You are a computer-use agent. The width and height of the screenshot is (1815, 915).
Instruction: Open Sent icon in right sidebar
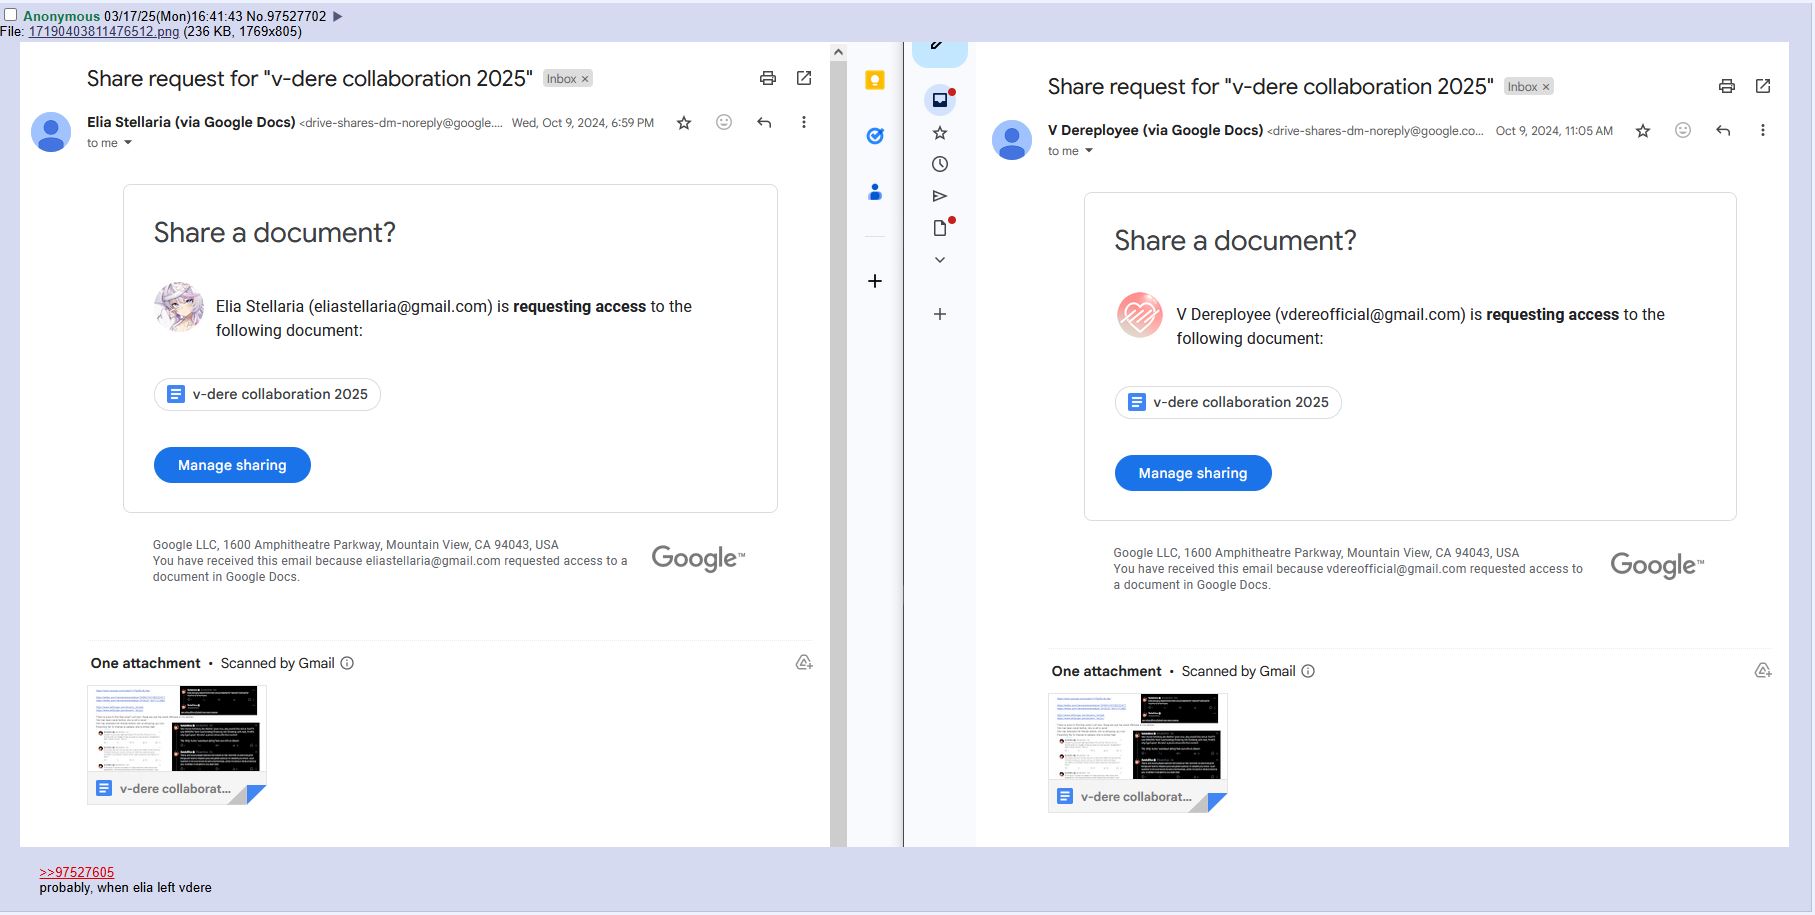point(940,196)
